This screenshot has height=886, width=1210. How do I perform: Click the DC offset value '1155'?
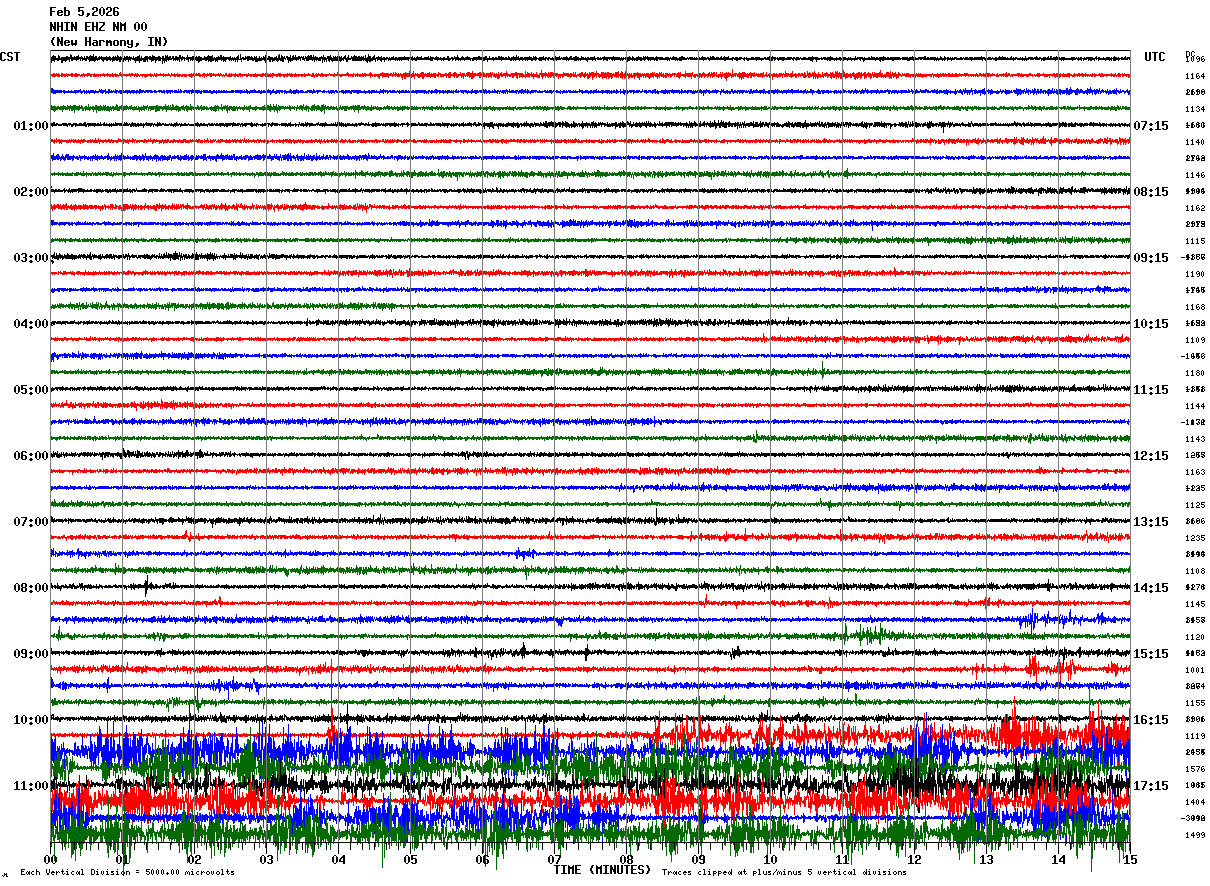click(x=1195, y=703)
